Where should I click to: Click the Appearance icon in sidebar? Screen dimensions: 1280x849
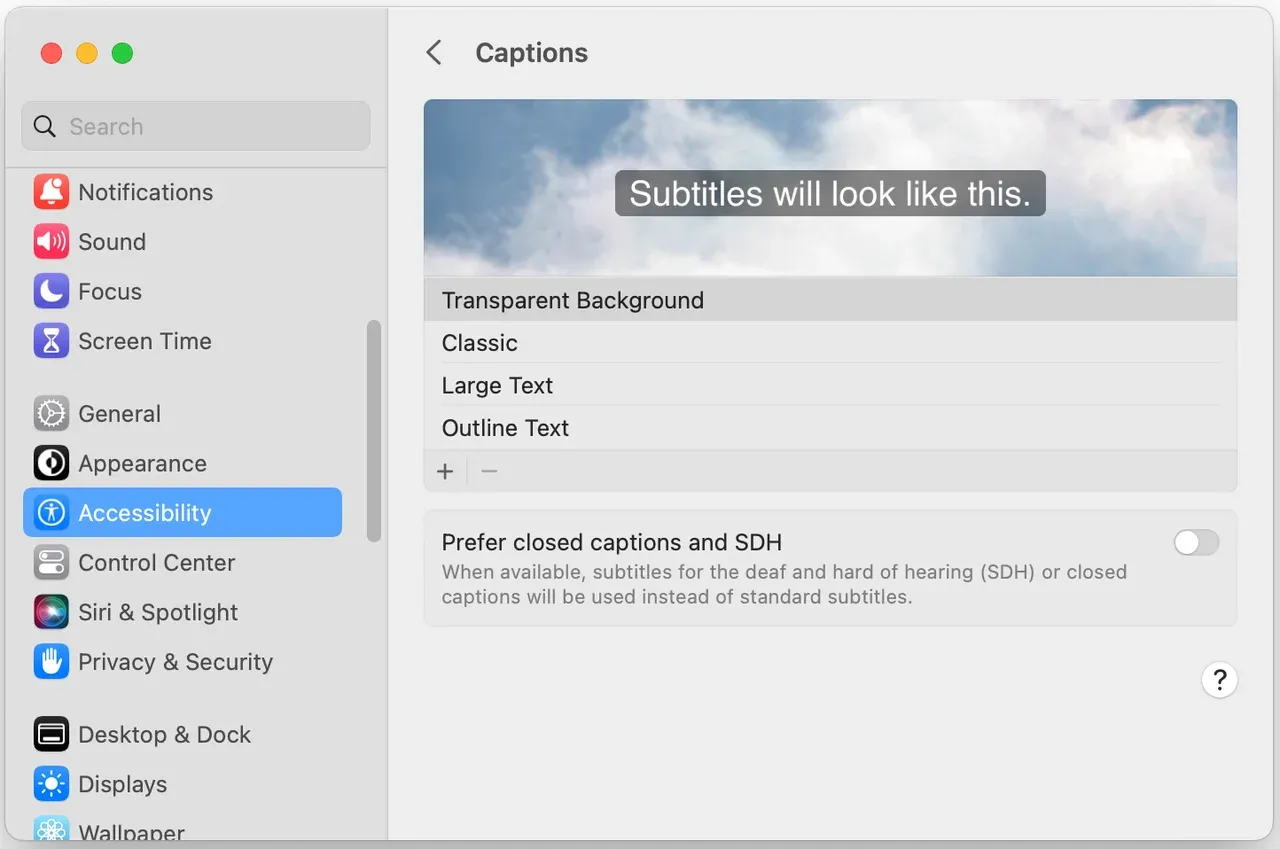coord(51,464)
